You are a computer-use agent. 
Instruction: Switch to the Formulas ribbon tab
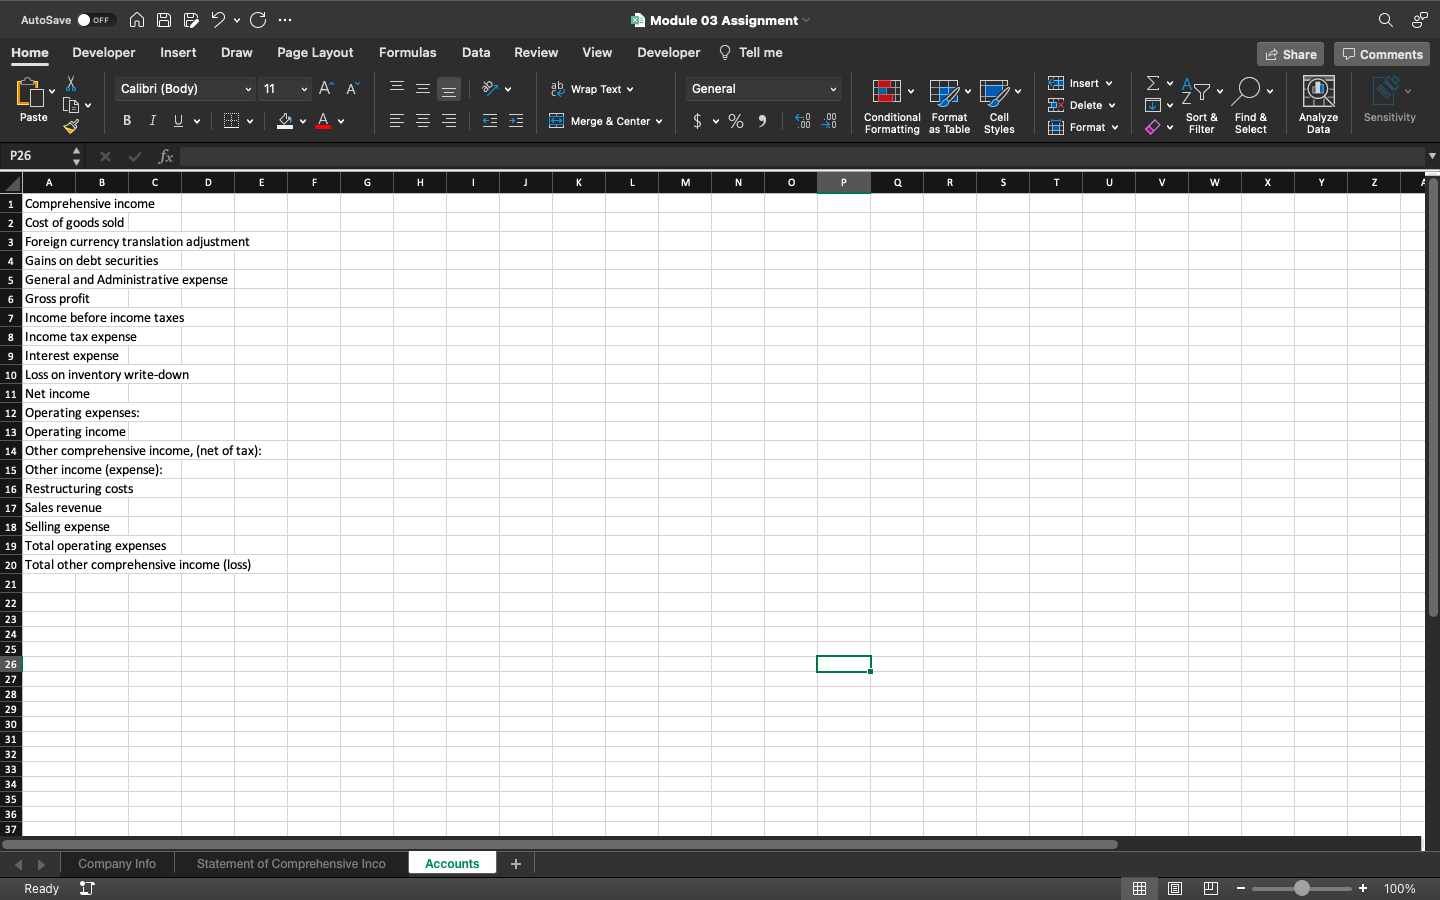407,52
